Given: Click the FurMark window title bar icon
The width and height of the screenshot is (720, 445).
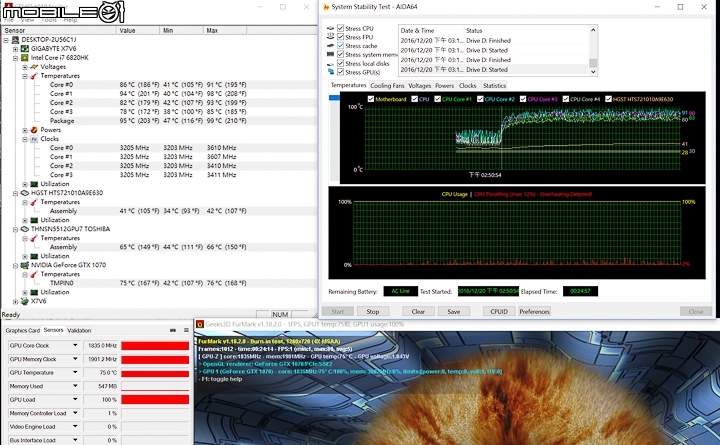Looking at the screenshot, I should 200,324.
